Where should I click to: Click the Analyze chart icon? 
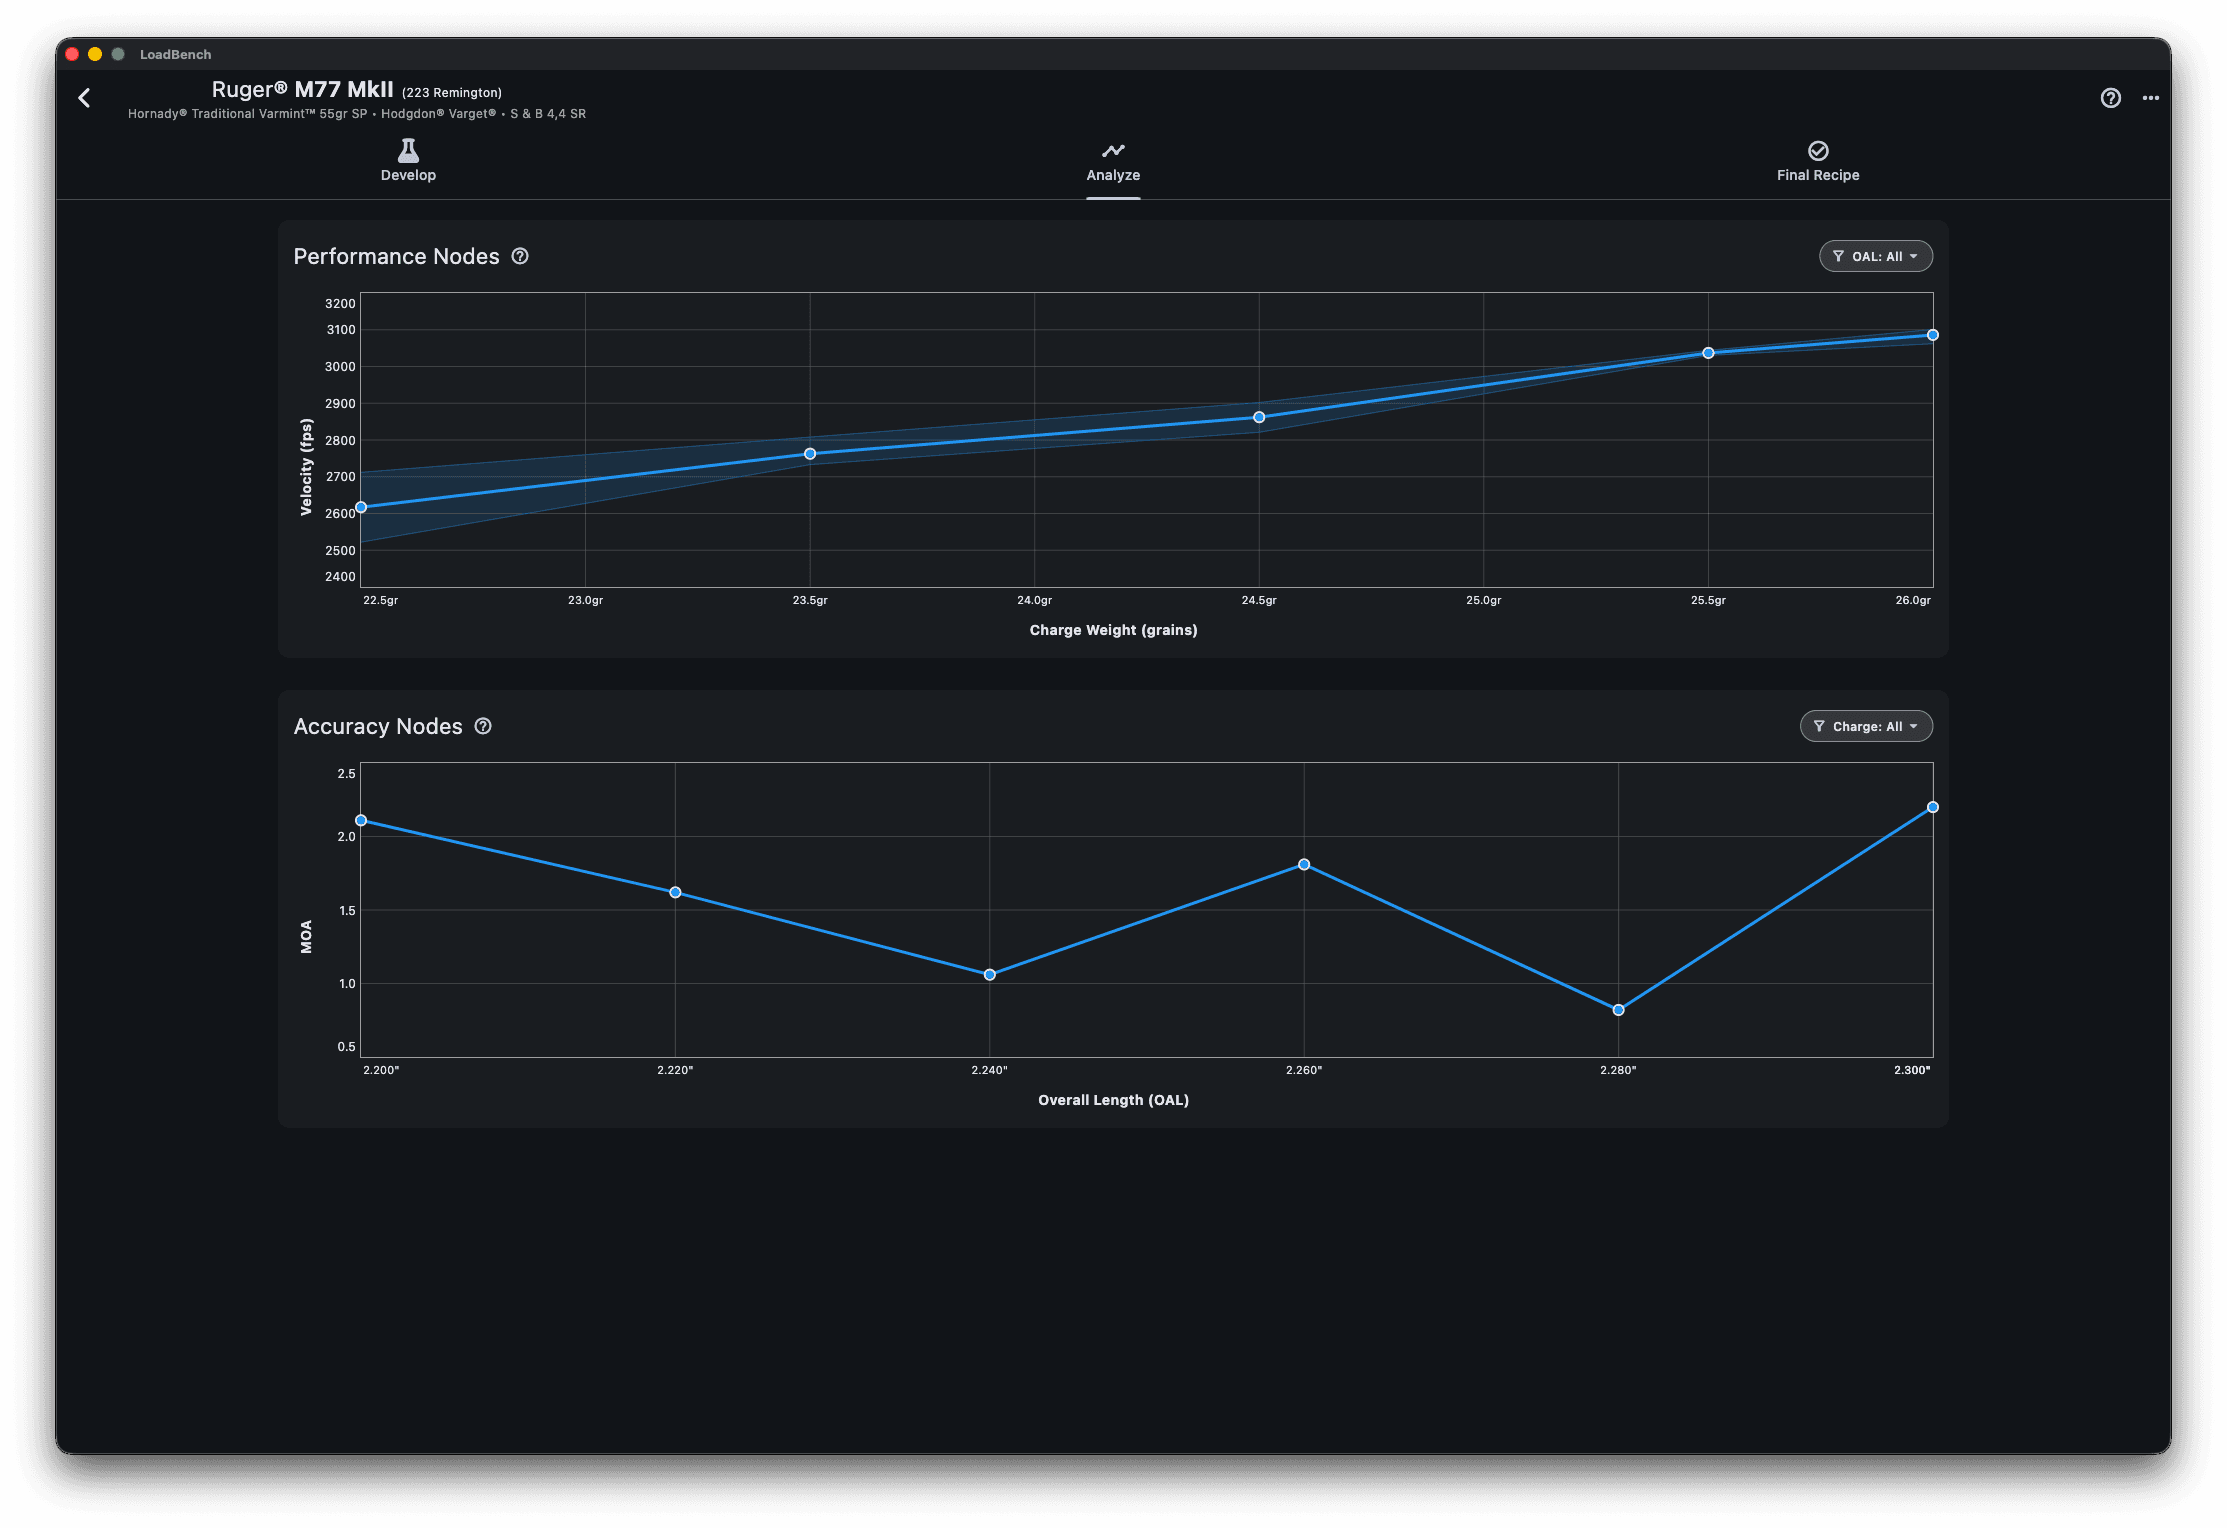(x=1113, y=150)
